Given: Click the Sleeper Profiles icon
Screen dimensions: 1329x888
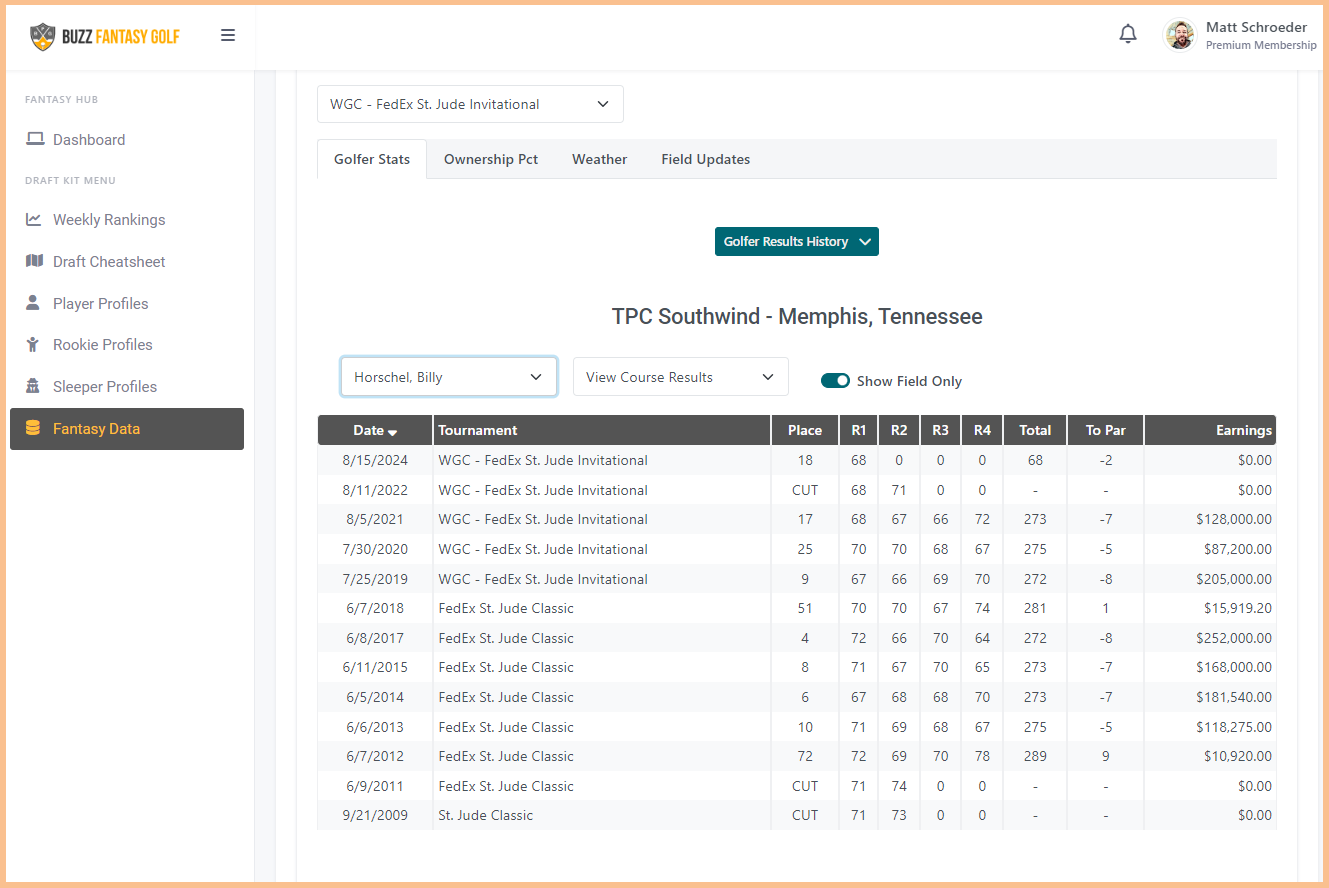Looking at the screenshot, I should coord(33,386).
